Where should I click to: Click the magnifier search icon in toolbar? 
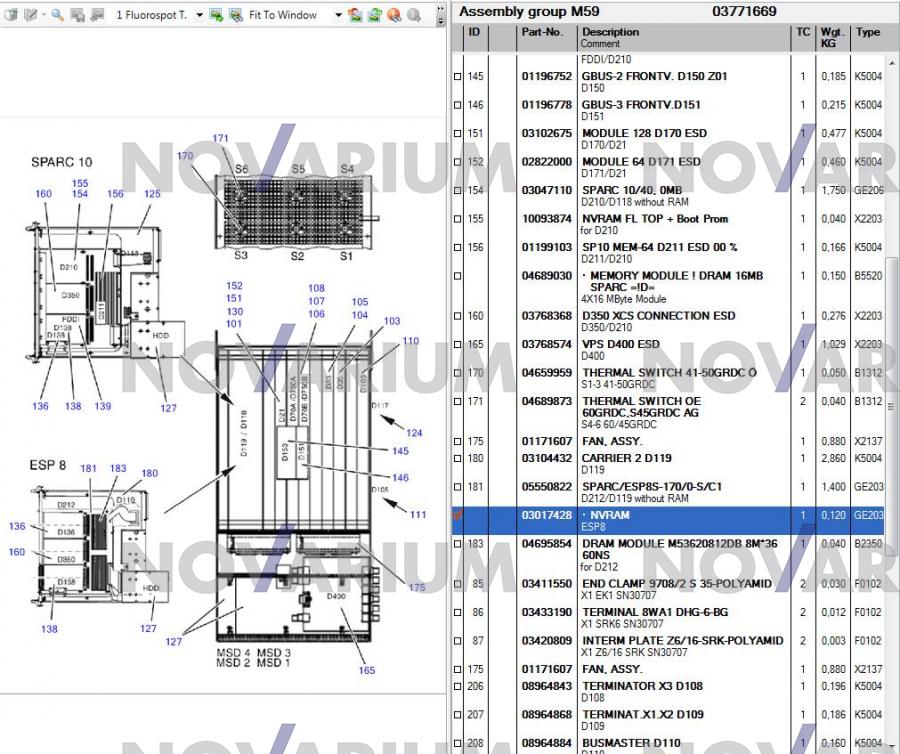57,15
